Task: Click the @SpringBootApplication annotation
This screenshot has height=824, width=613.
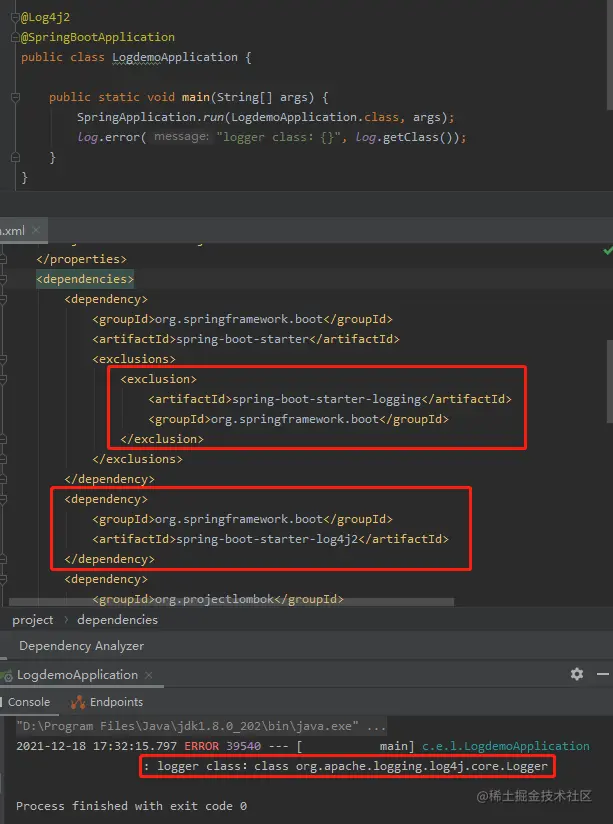Action: tap(98, 37)
